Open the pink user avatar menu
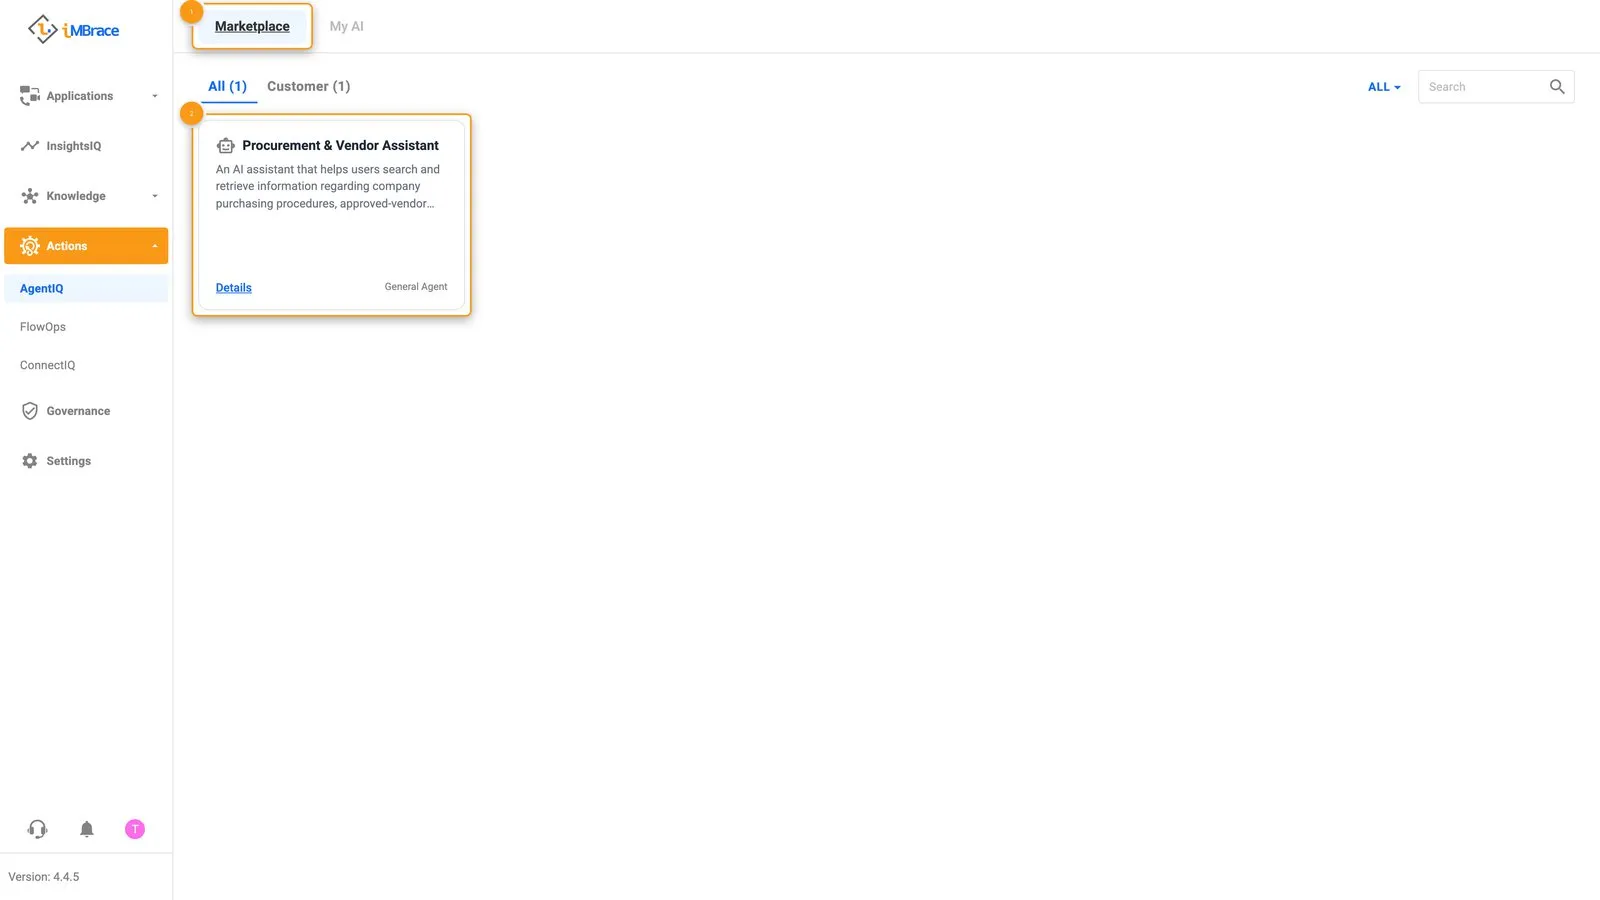The image size is (1600, 900). [135, 829]
